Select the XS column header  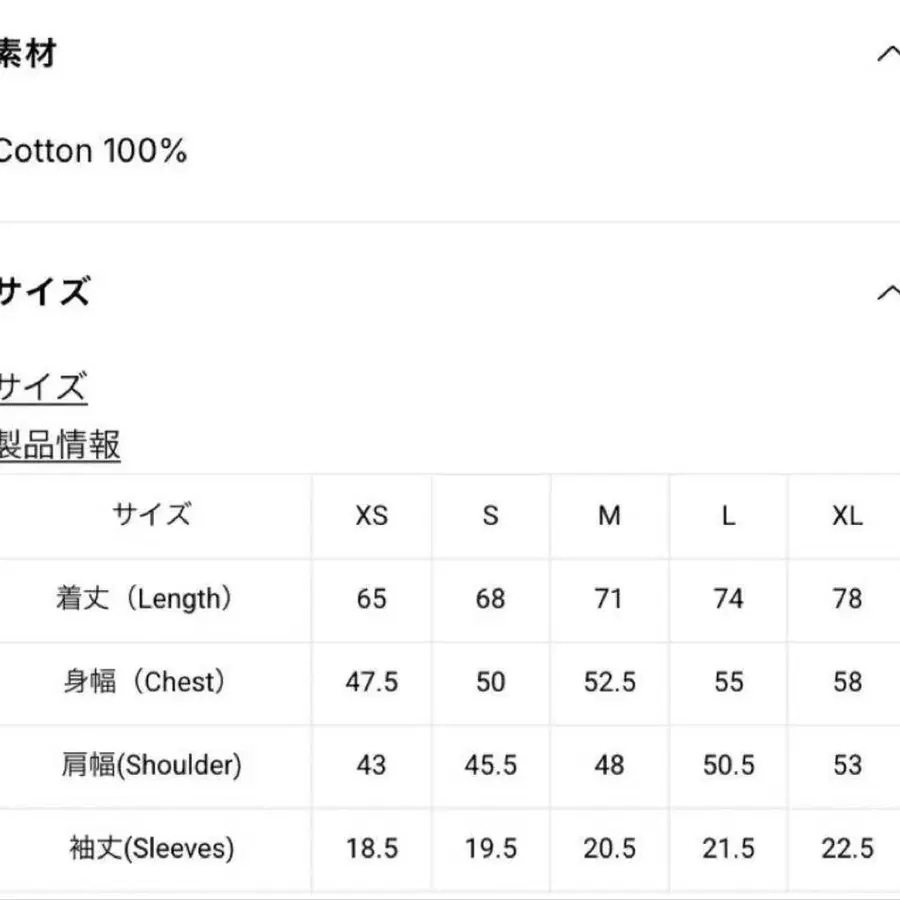(371, 516)
